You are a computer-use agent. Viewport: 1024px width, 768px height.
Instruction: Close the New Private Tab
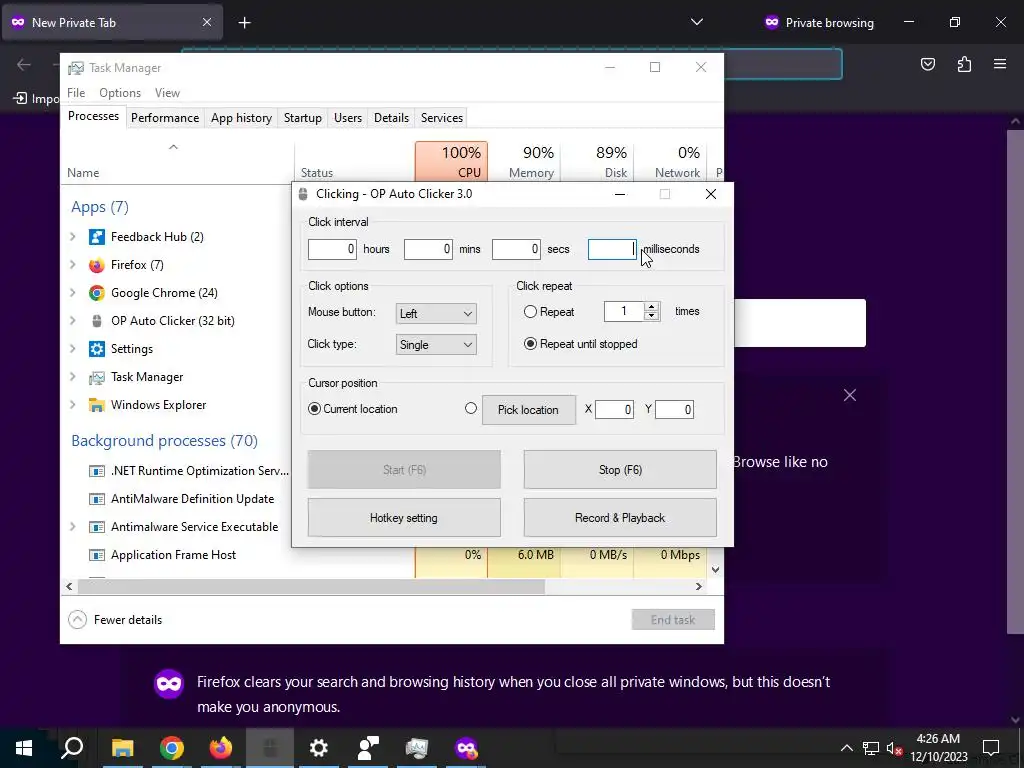206,22
